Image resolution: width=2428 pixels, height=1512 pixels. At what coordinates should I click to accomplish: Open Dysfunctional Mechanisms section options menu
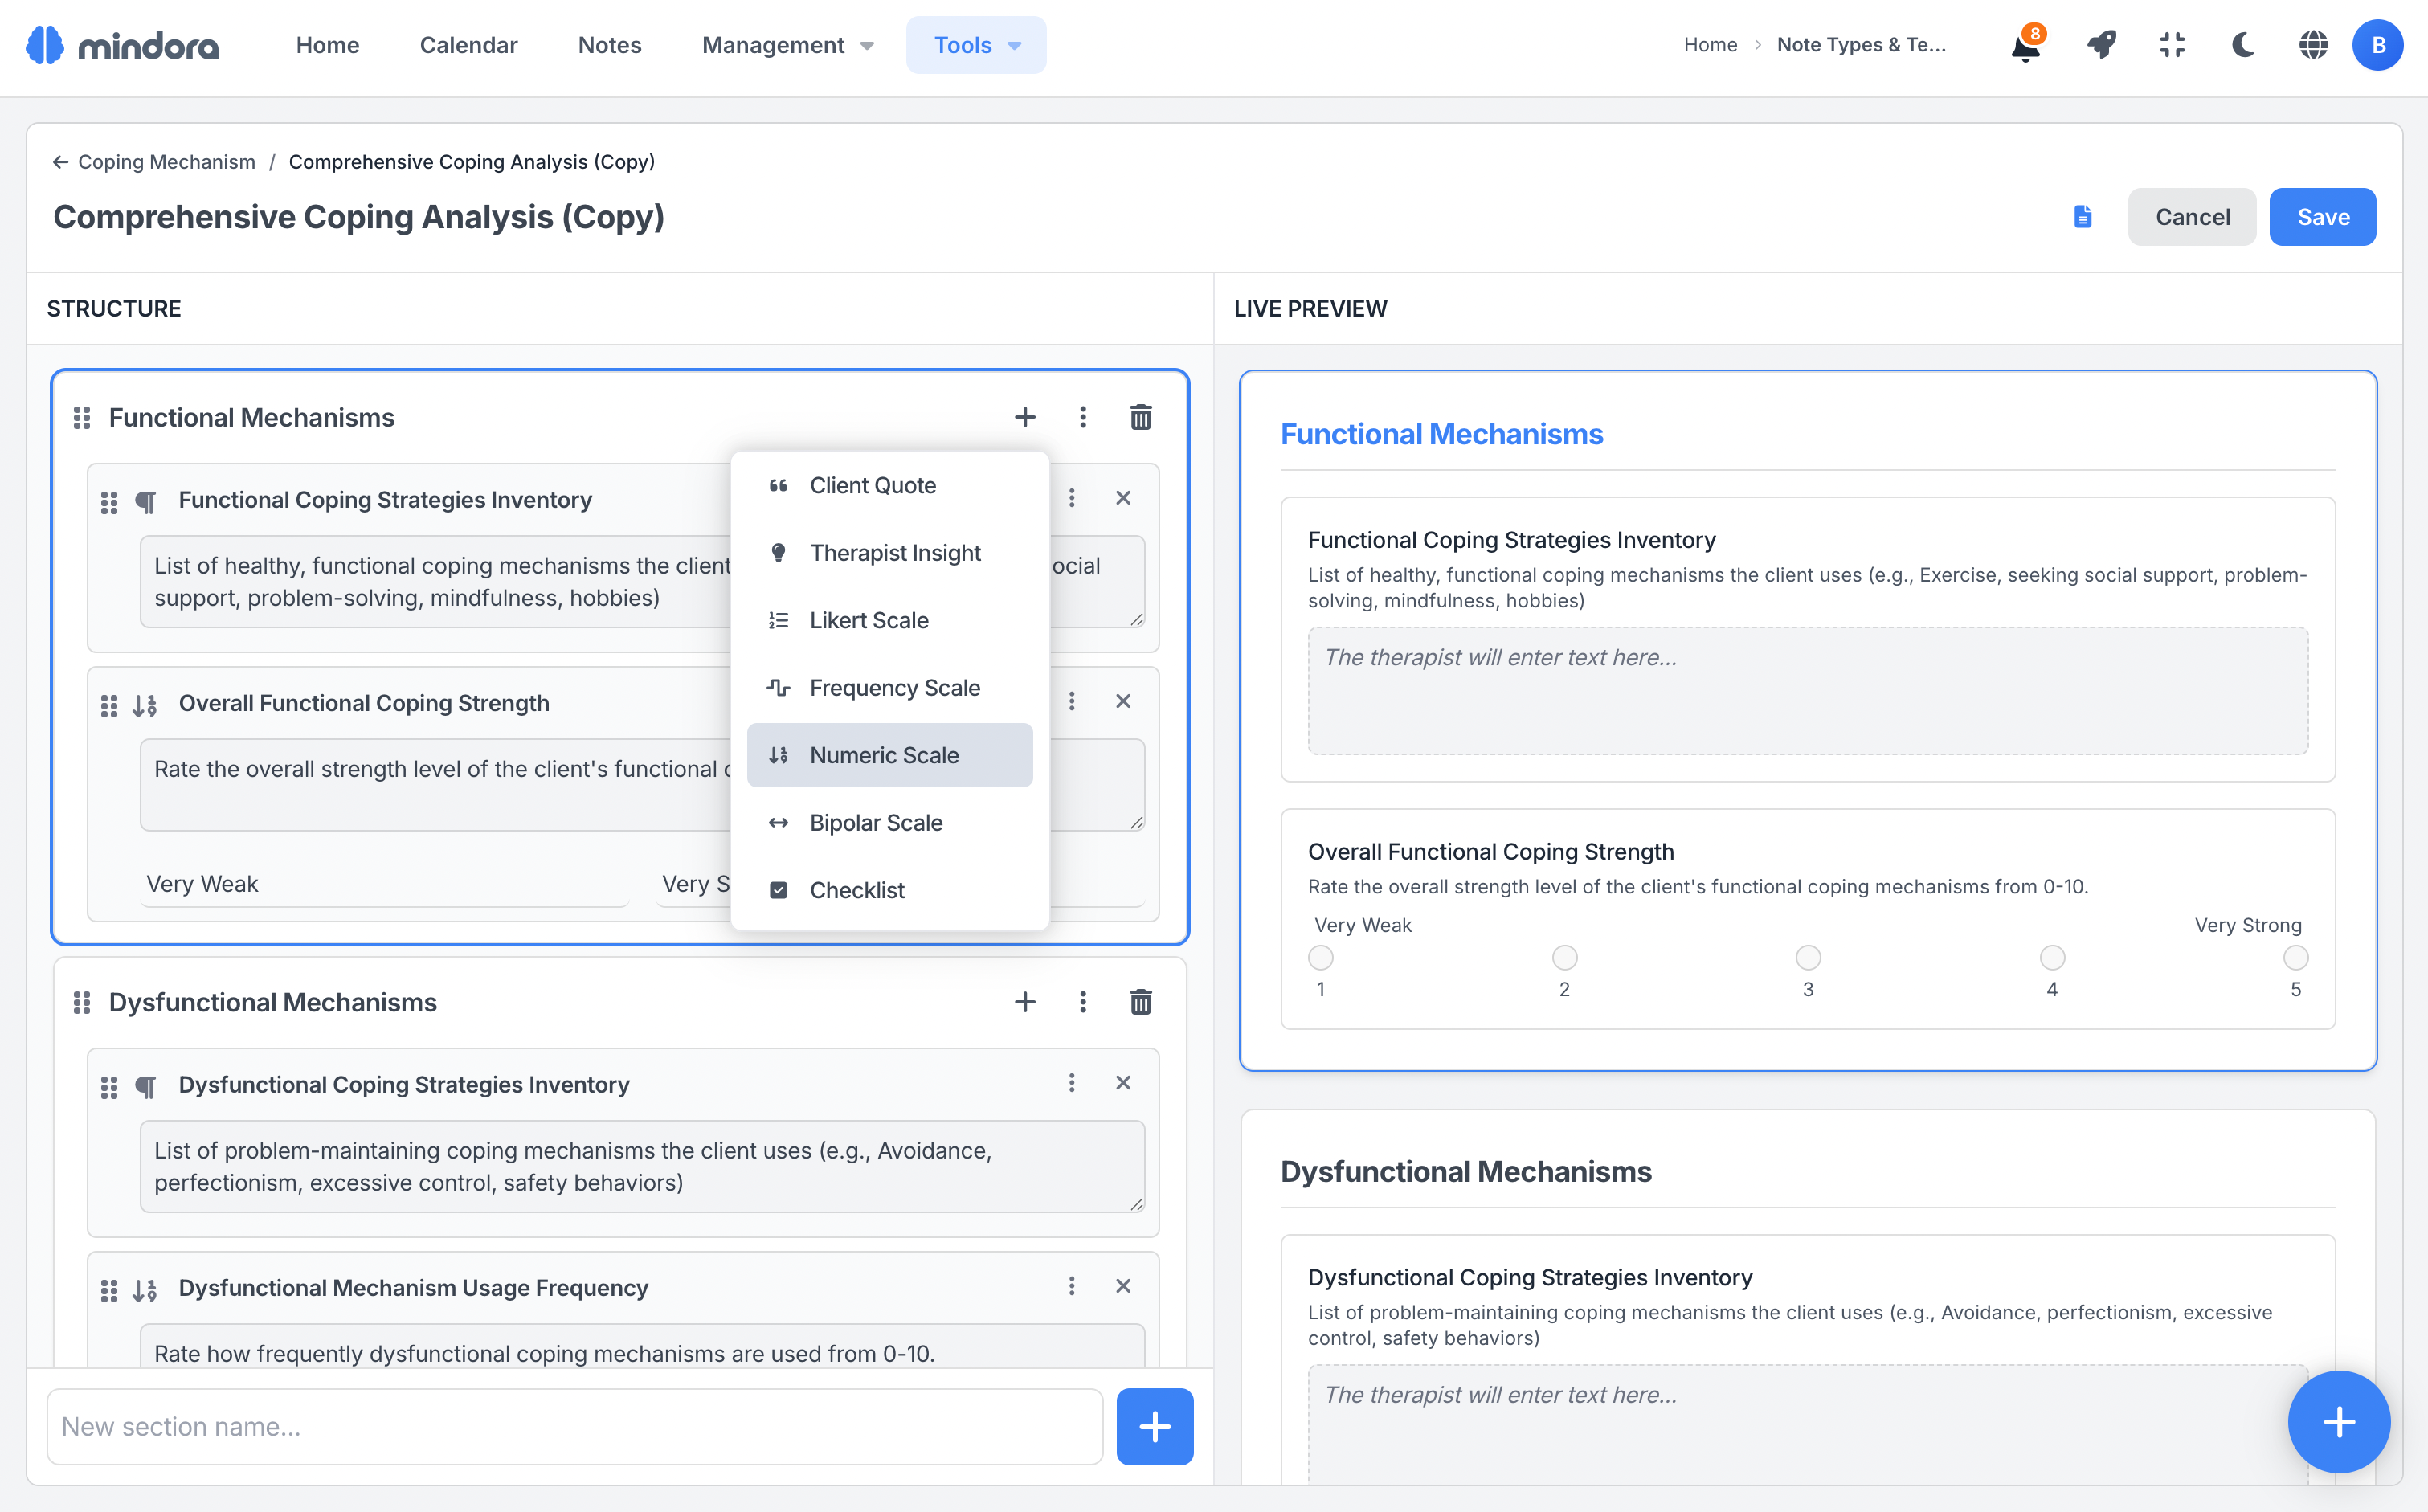(1083, 1002)
